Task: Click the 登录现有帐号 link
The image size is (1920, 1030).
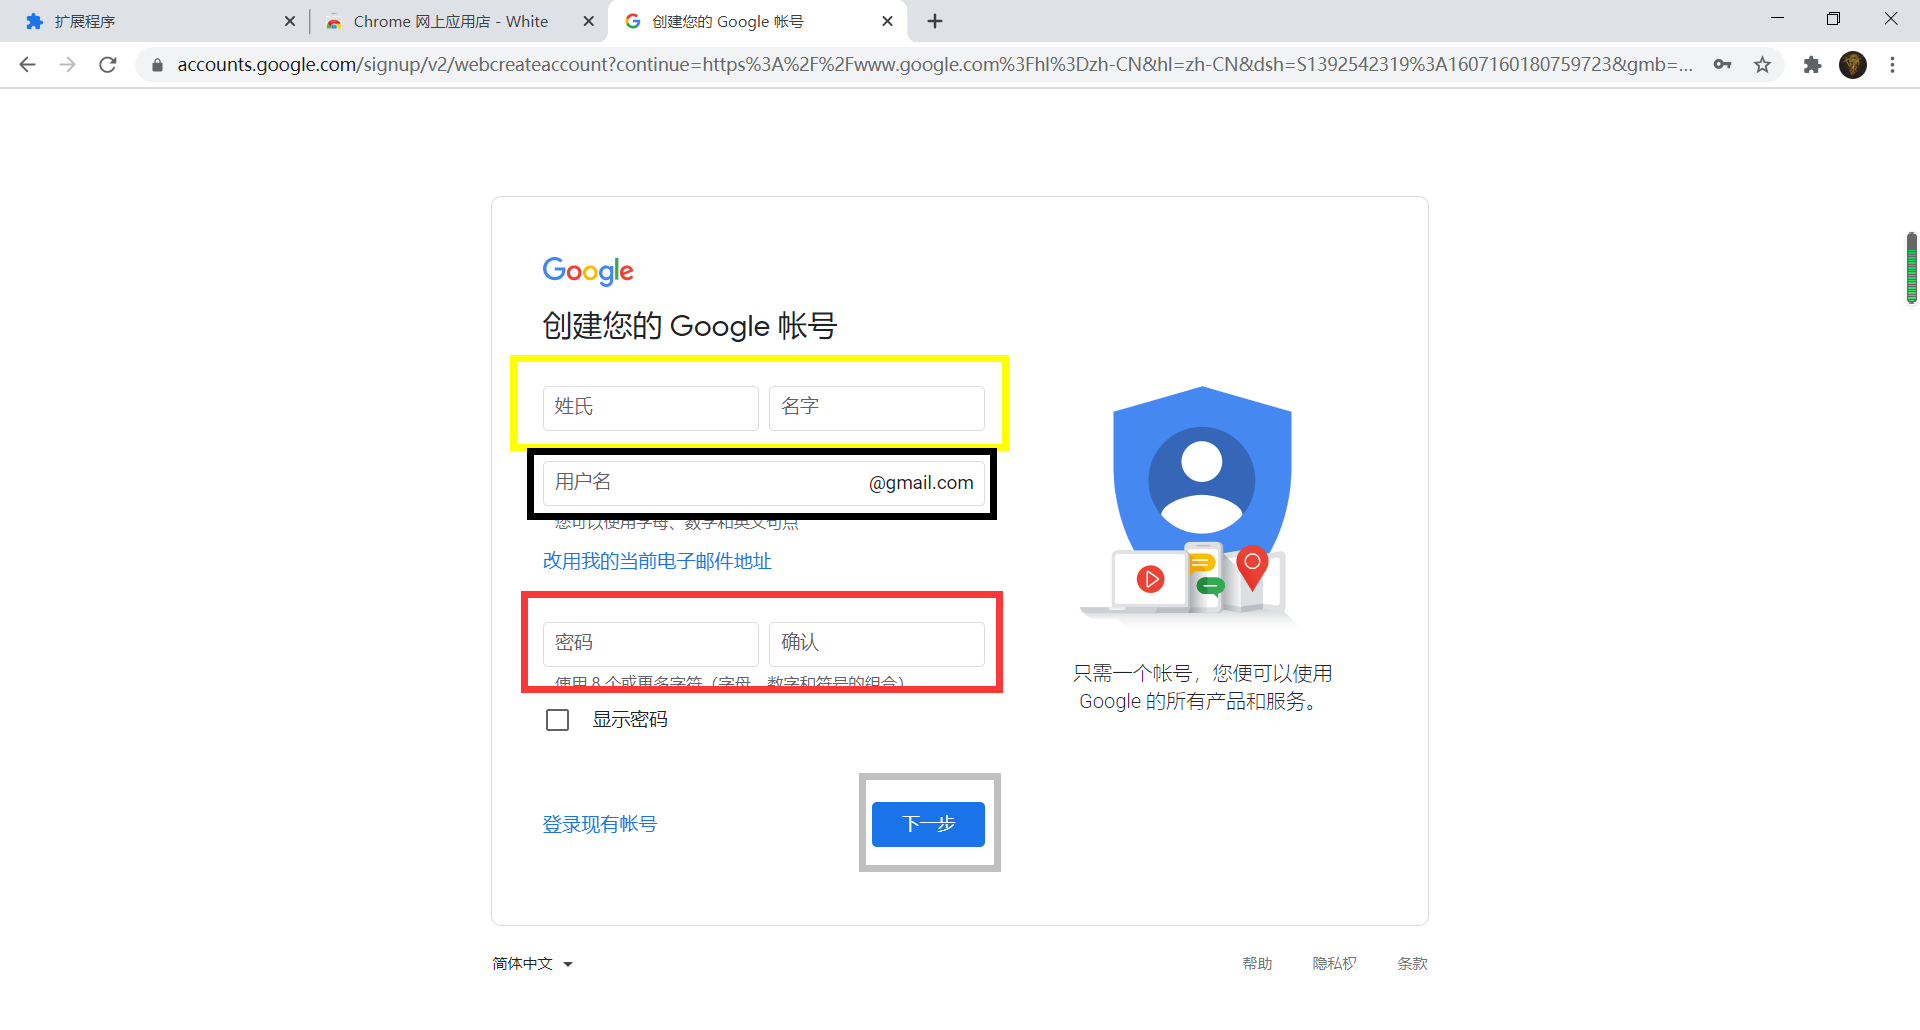Action: pyautogui.click(x=600, y=824)
